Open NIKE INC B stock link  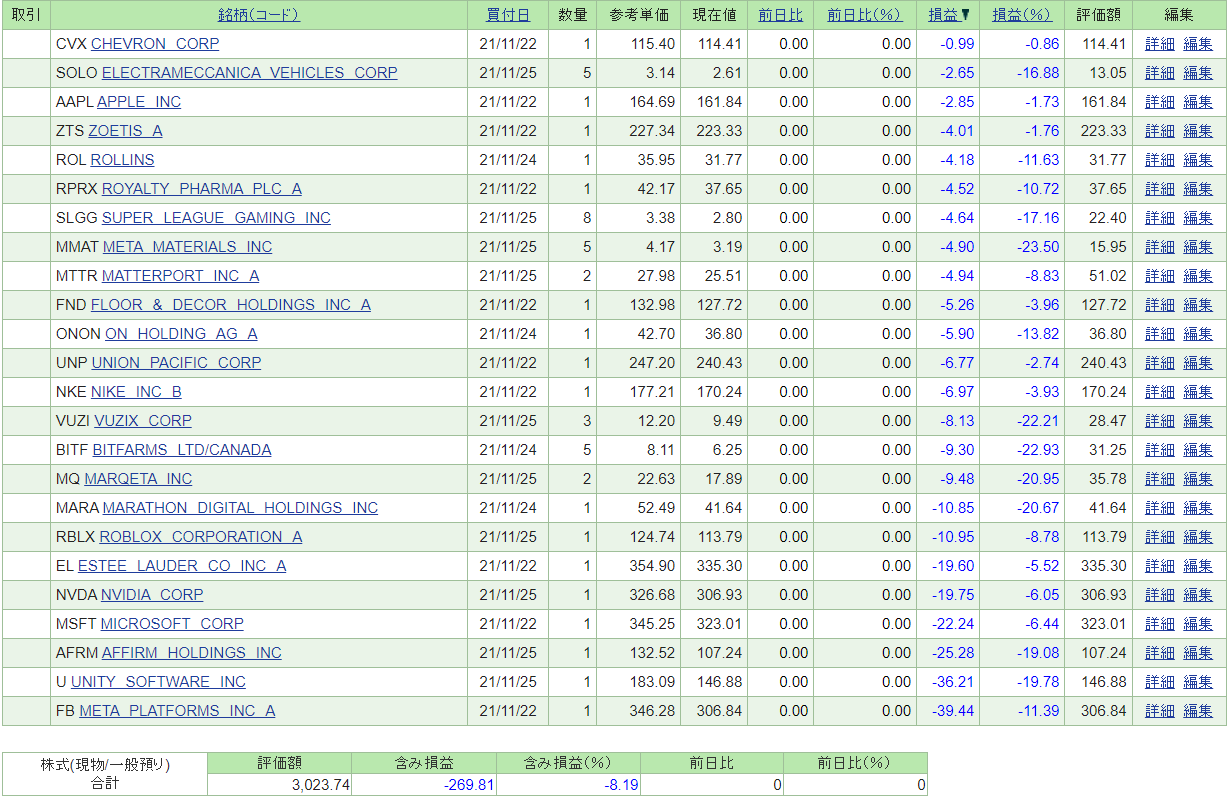click(136, 392)
